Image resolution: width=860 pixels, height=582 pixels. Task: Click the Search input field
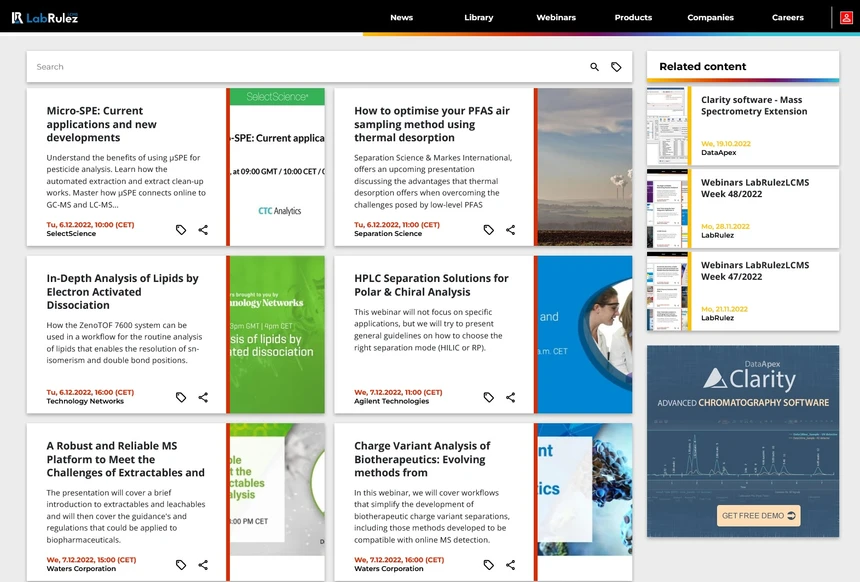(307, 67)
